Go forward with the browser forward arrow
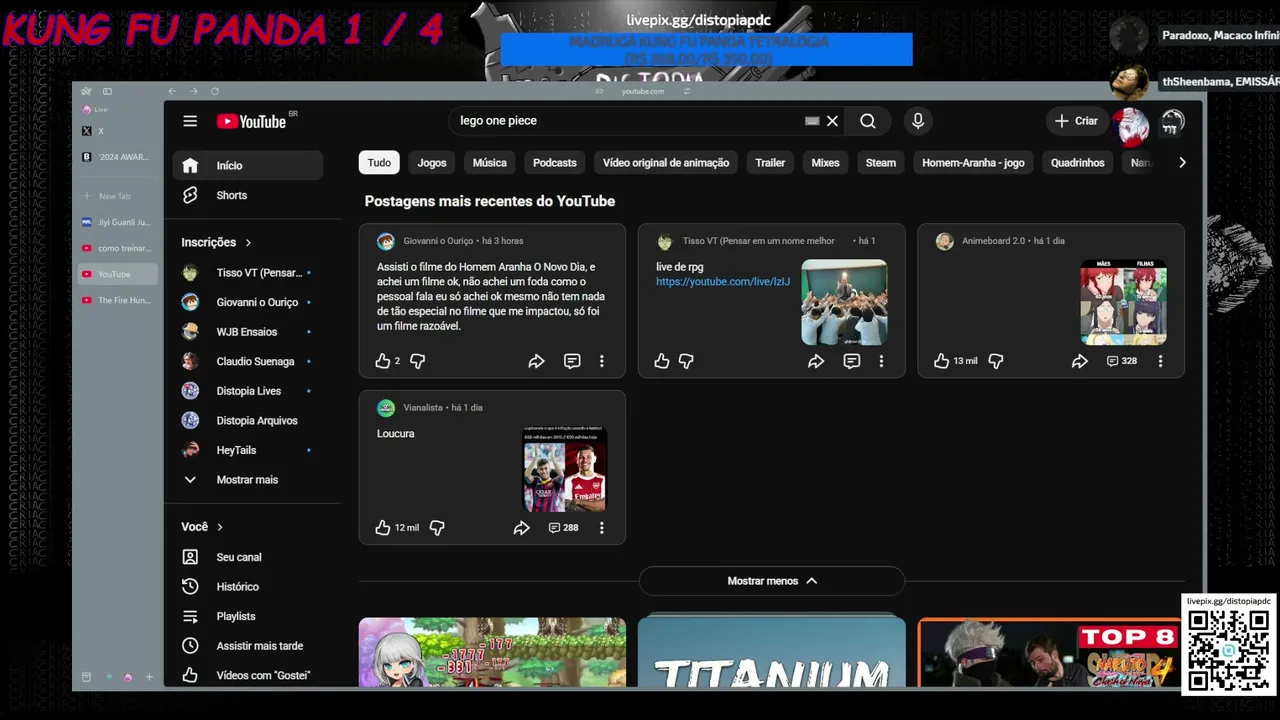 pyautogui.click(x=193, y=91)
